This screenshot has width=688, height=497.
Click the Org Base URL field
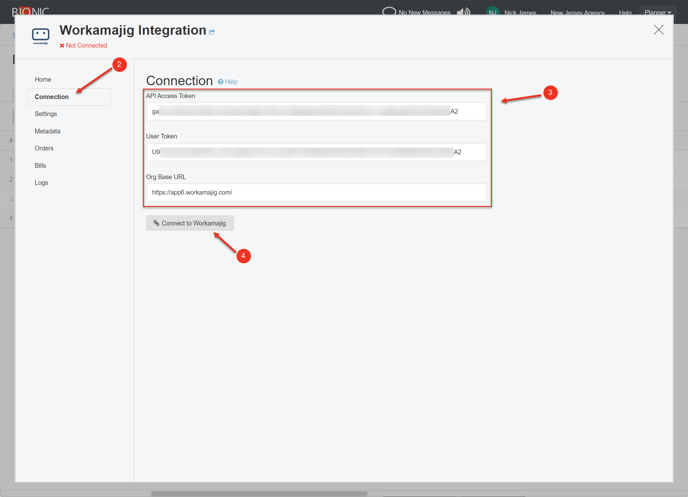click(x=316, y=192)
